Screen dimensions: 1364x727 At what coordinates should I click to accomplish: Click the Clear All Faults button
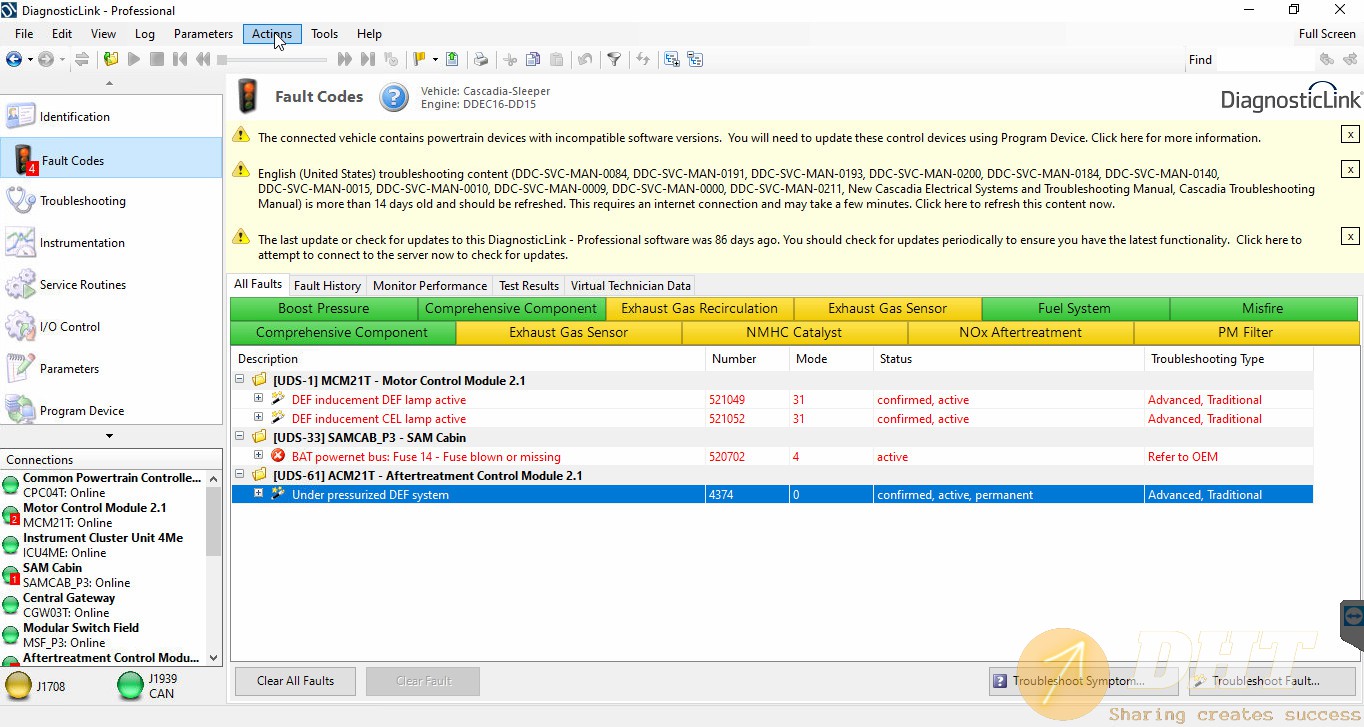295,681
